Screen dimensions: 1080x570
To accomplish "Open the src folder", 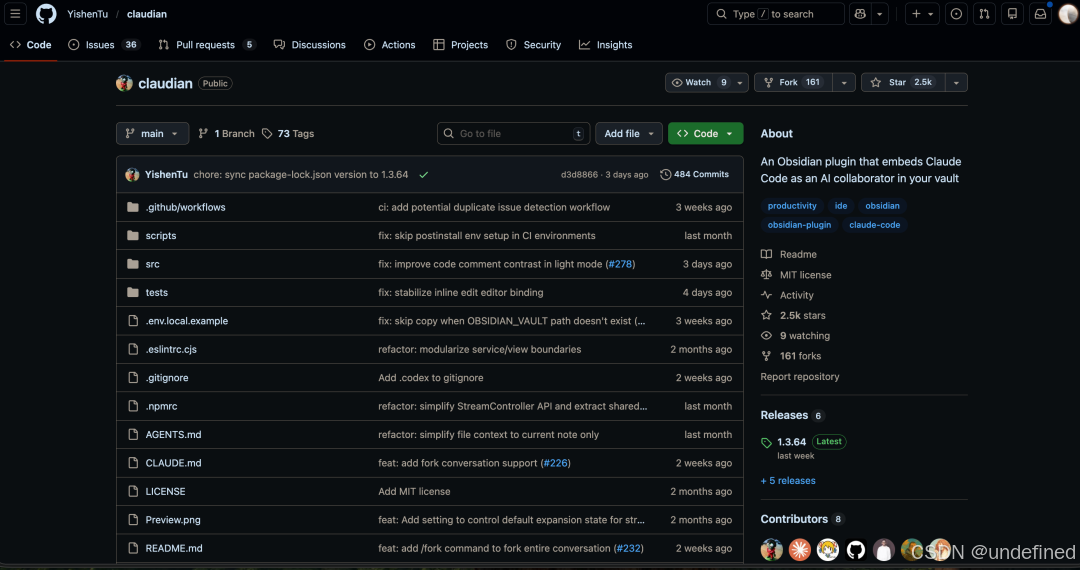I will click(152, 264).
